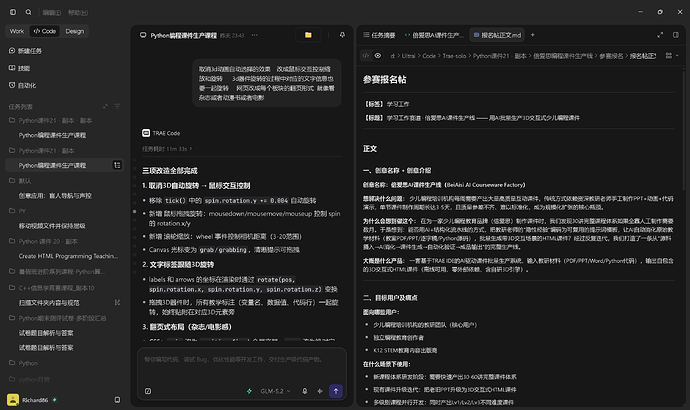The width and height of the screenshot is (690, 410).
Task: Switch to Design mode
Action: pyautogui.click(x=74, y=31)
